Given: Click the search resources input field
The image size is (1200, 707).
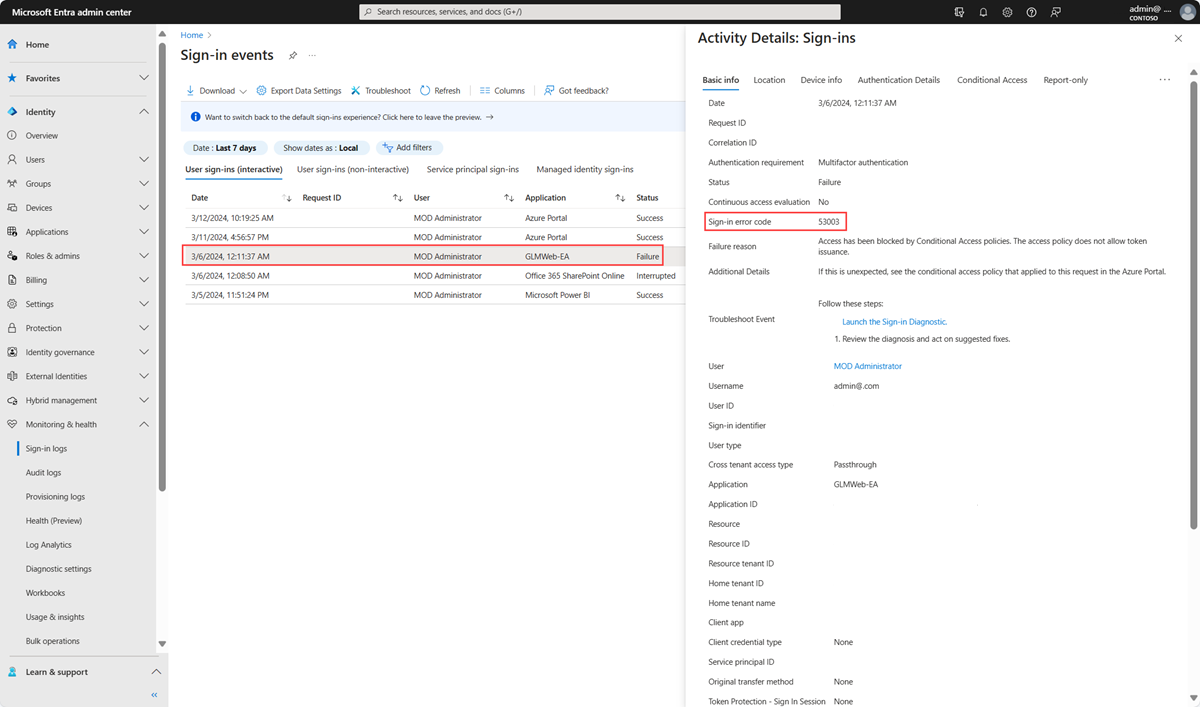Looking at the screenshot, I should [600, 12].
